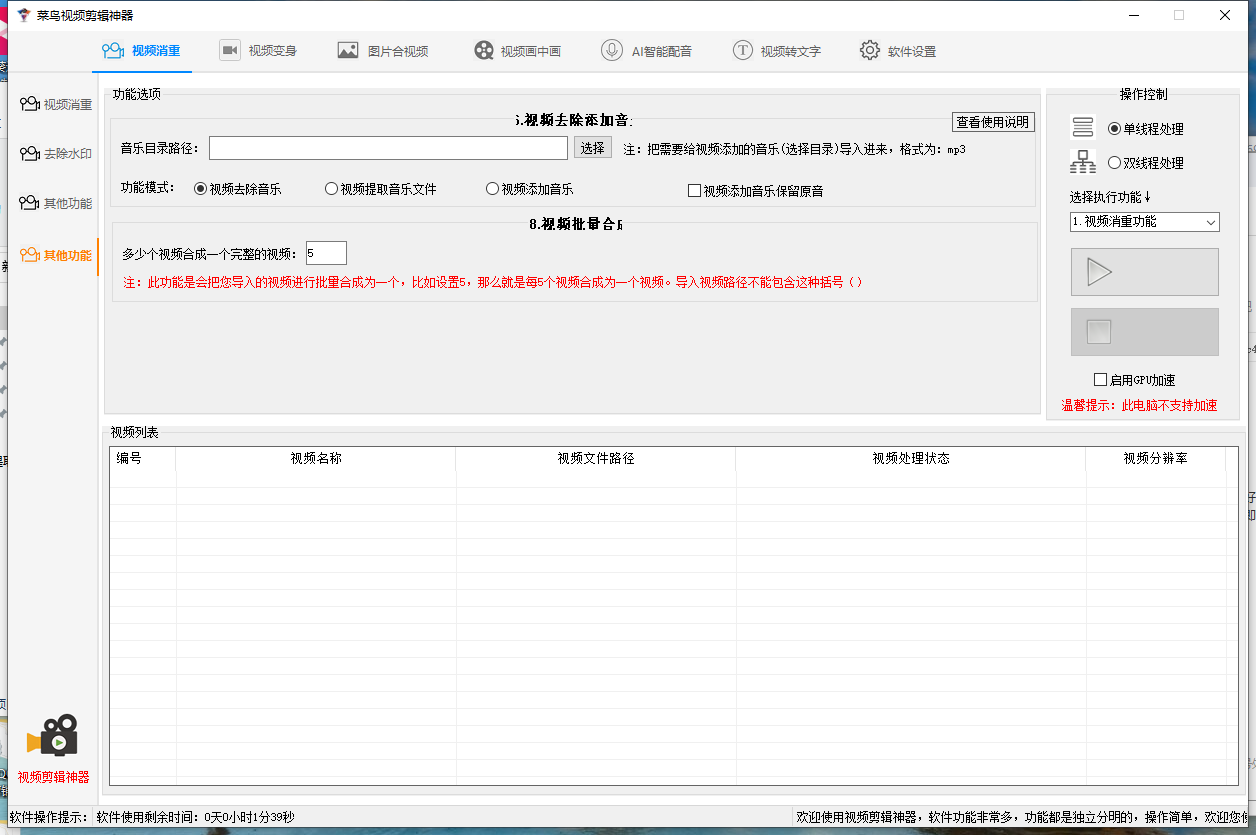Toggle 启用GPU加速 checkbox
Image resolution: width=1256 pixels, height=835 pixels.
1101,380
